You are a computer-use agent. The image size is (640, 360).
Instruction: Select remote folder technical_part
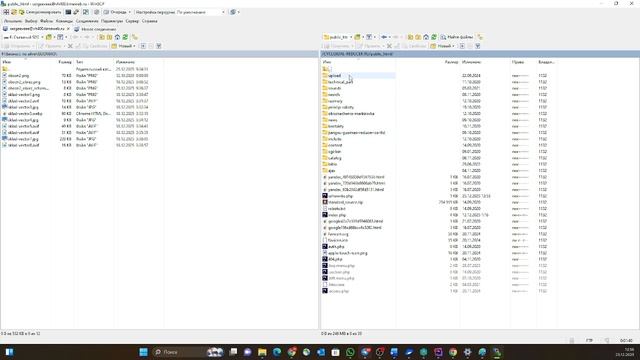point(340,82)
